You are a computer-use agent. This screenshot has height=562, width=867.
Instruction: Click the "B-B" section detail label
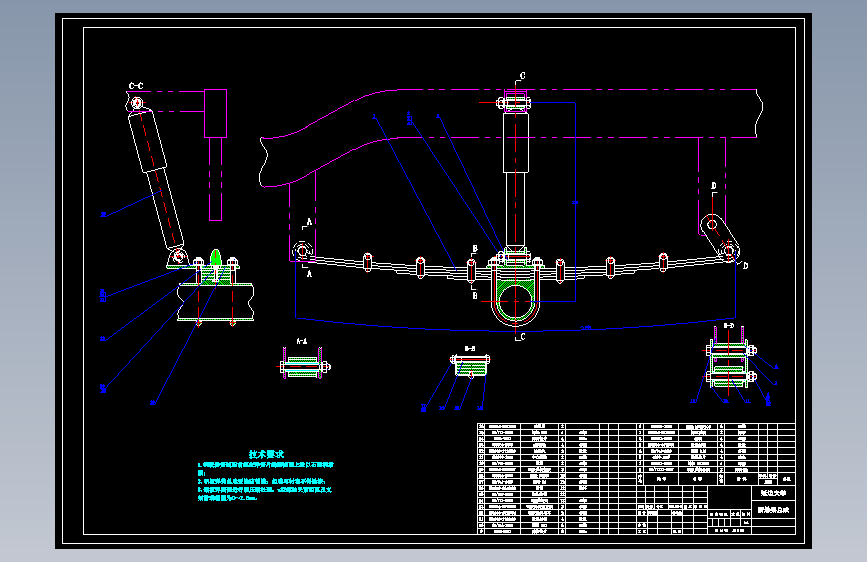tap(470, 348)
